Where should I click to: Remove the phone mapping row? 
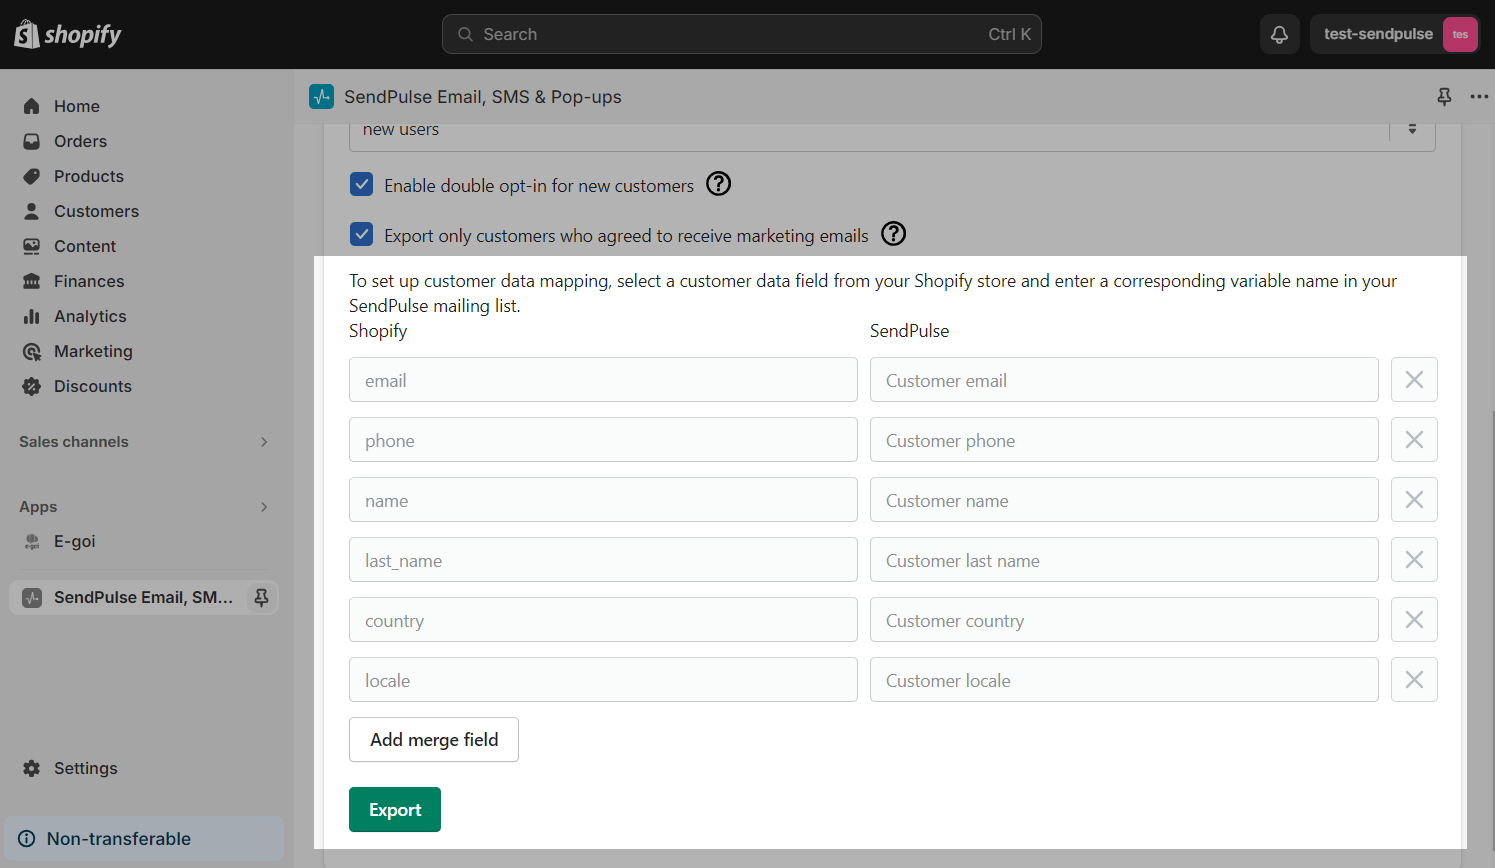[x=1414, y=440]
